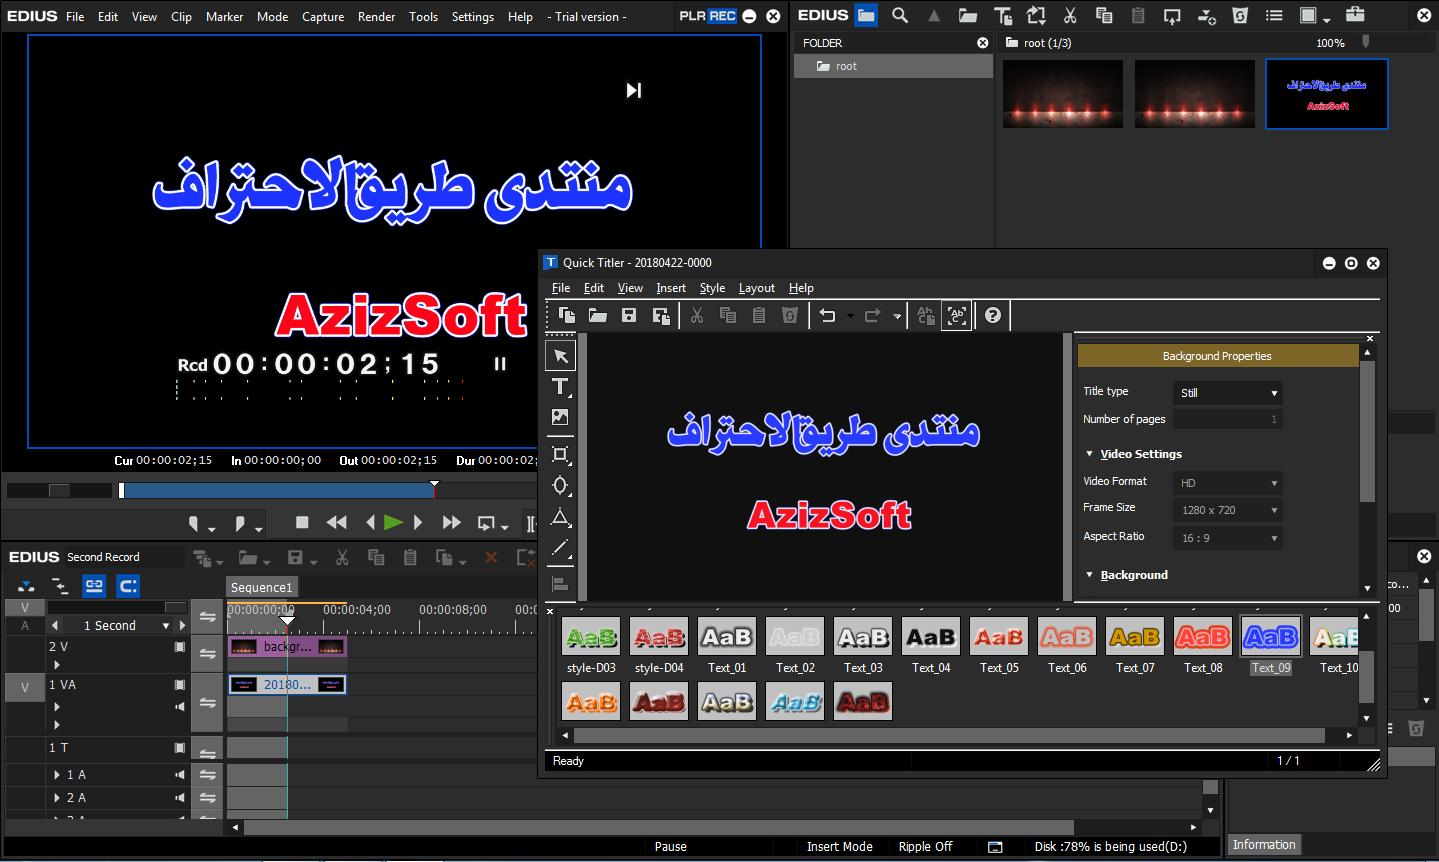Mute audio on the 1 A track
The image size is (1439, 862).
click(180, 775)
